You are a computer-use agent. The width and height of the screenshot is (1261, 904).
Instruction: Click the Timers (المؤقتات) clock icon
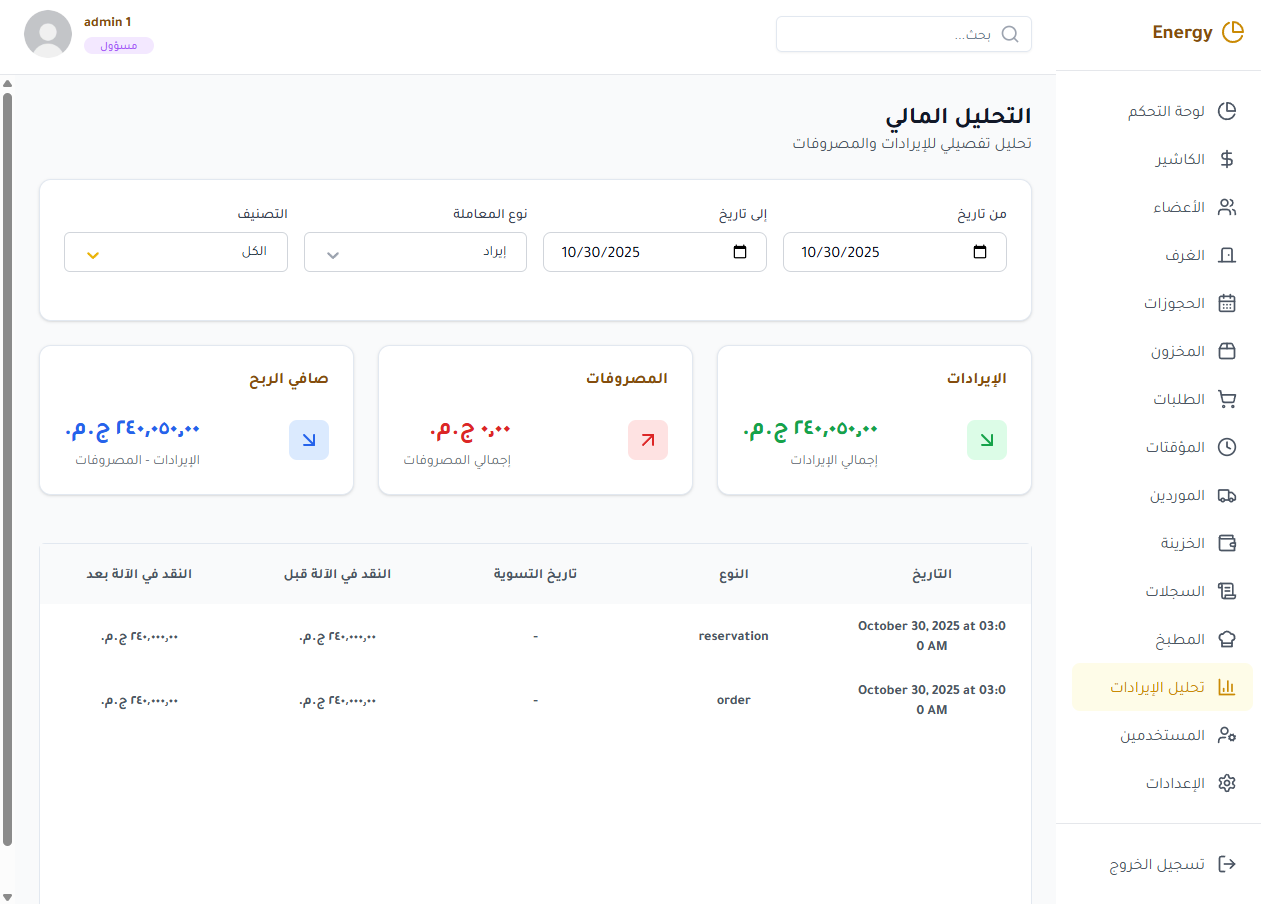pyautogui.click(x=1227, y=446)
